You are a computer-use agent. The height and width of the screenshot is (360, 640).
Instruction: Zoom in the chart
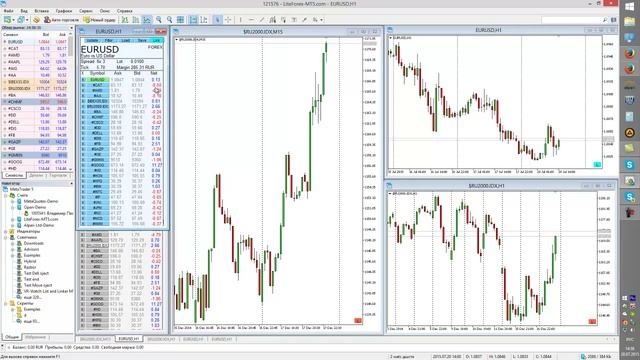(x=158, y=20)
